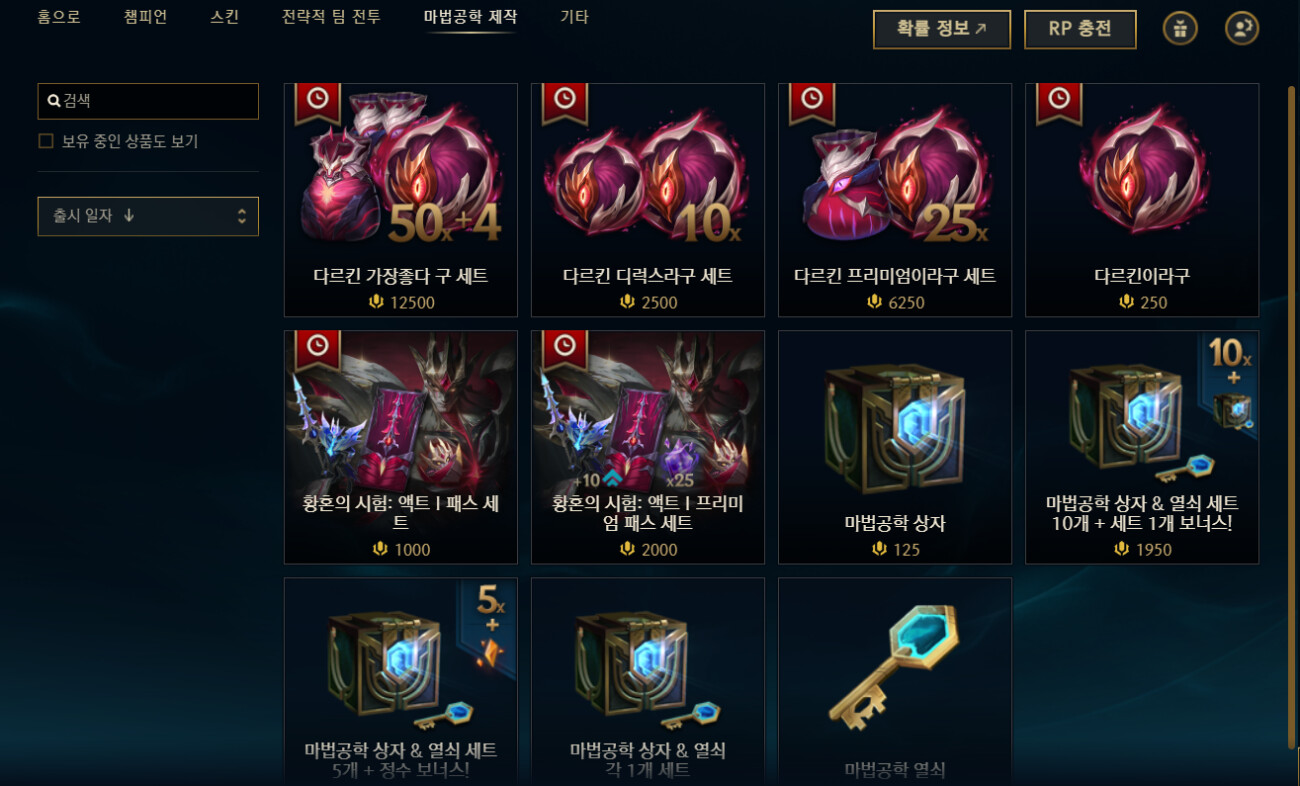Click the RP 충전 button
1300x786 pixels.
click(x=1080, y=29)
